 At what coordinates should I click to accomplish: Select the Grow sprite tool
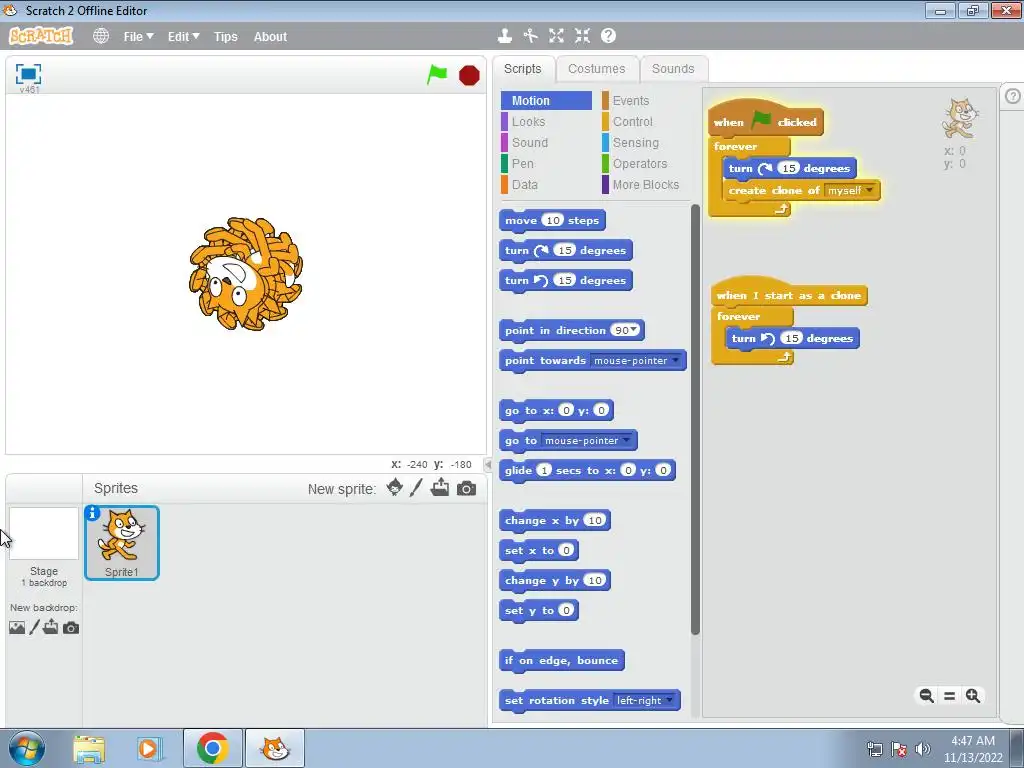556,36
